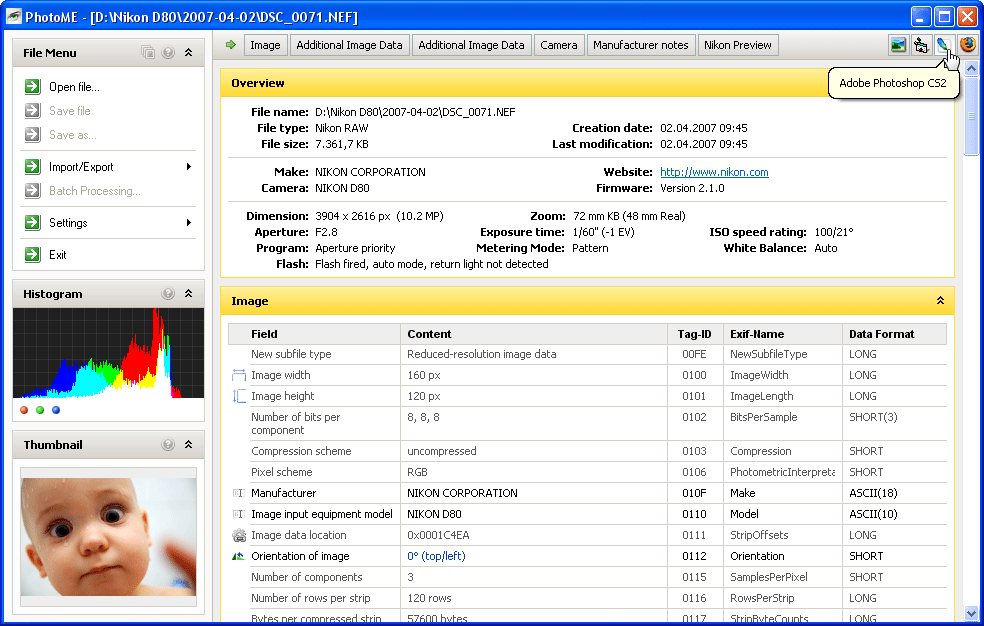Launch the Firefox icon in the toolbar
The width and height of the screenshot is (984, 626).
coord(967,45)
